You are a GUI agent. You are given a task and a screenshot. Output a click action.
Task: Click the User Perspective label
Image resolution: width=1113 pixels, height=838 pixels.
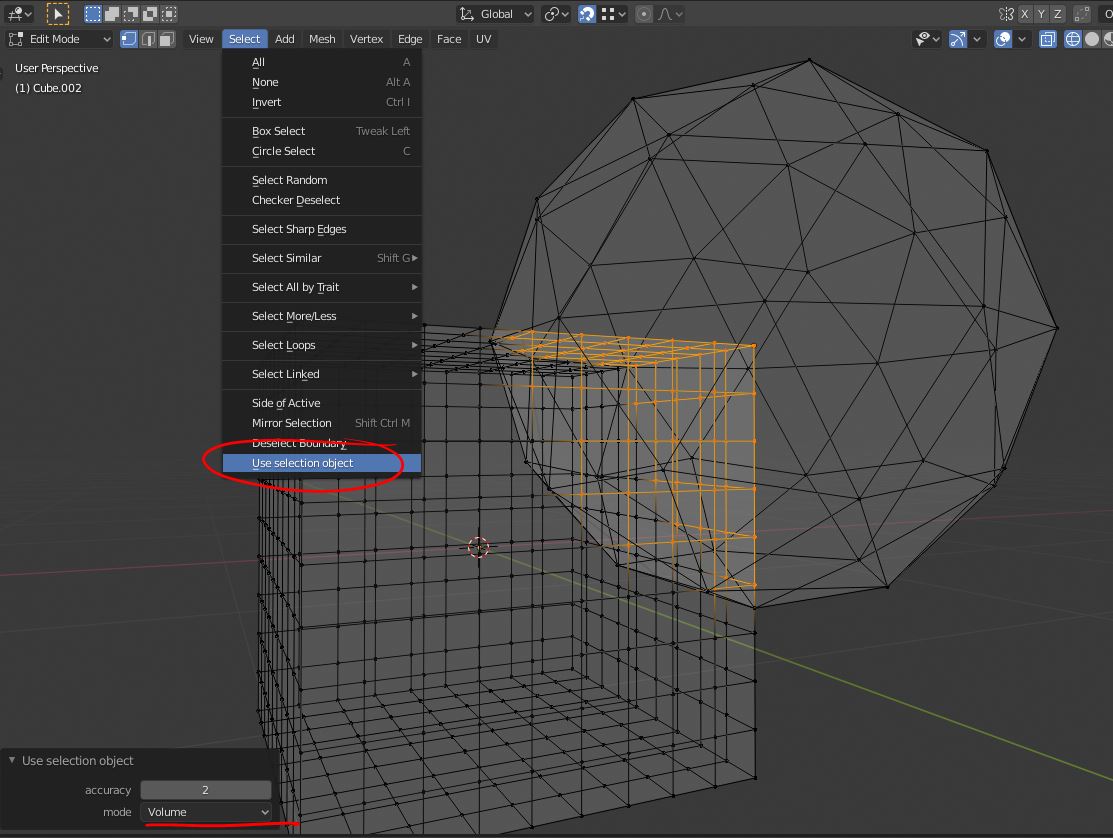click(57, 68)
